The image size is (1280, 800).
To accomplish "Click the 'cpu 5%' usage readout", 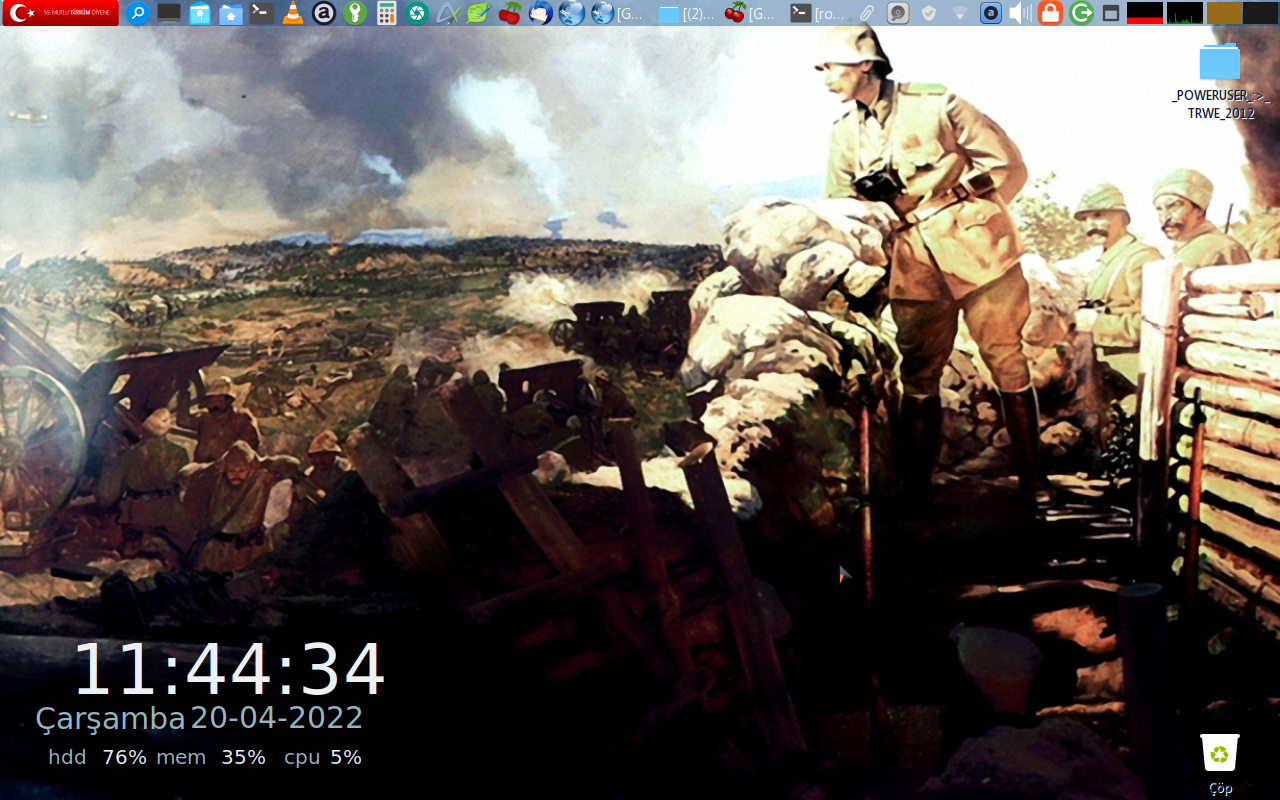I will click(x=323, y=757).
